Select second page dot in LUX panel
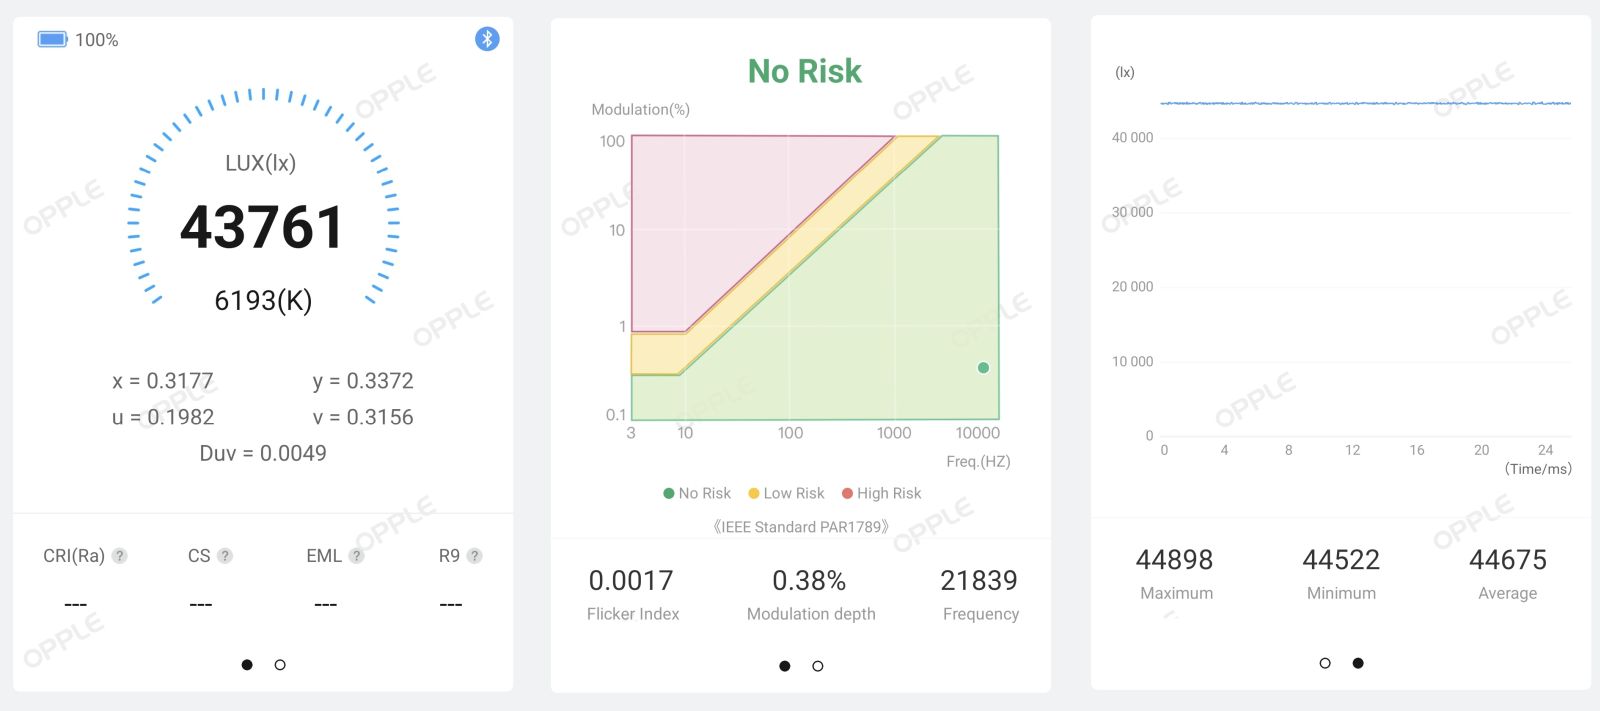Screen dimensions: 1600x711 tap(280, 665)
